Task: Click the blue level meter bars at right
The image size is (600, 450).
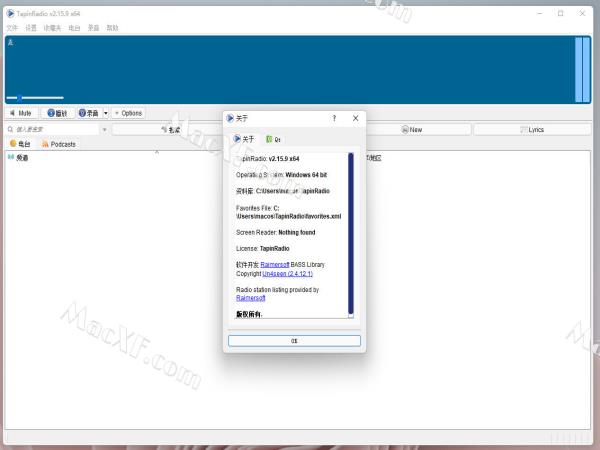Action: (582, 70)
